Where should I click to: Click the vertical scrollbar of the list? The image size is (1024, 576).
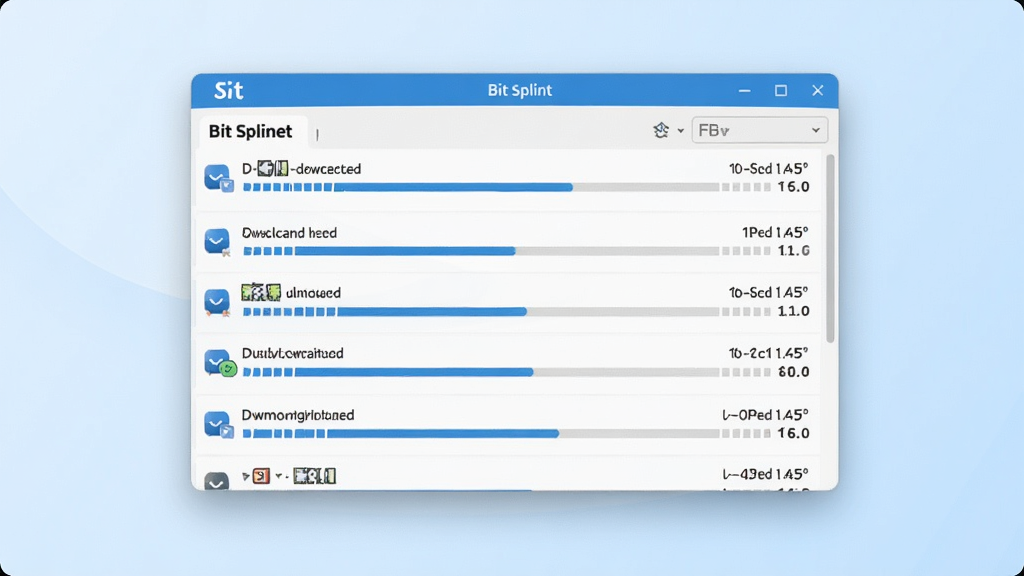[830, 248]
